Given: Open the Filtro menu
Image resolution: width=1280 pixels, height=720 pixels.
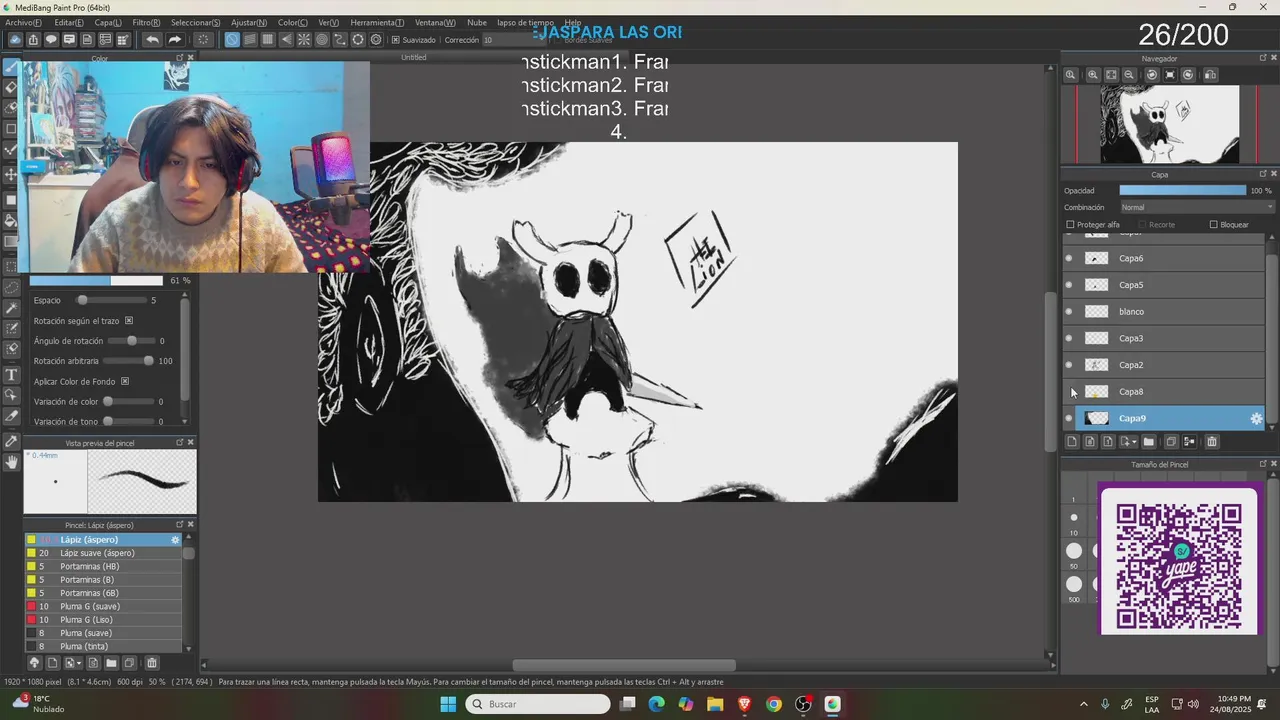Looking at the screenshot, I should tap(146, 22).
